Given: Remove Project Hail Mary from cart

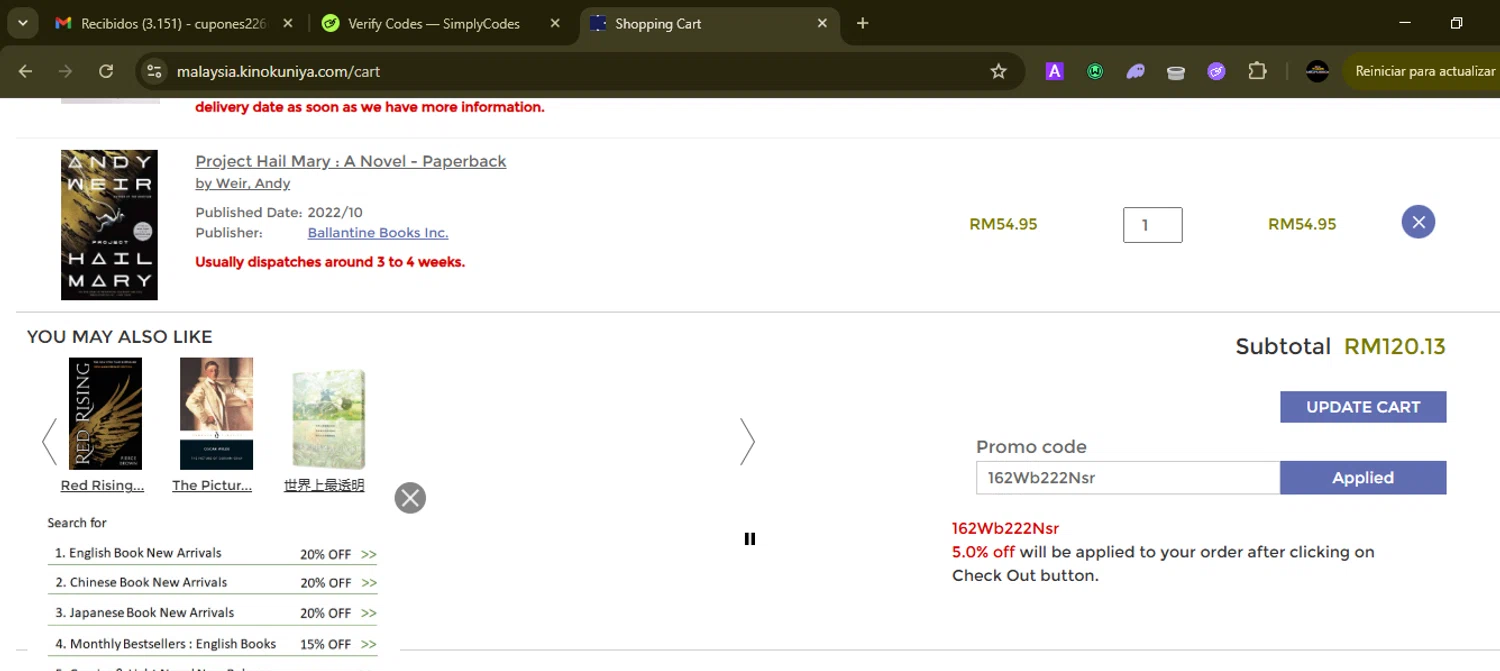Looking at the screenshot, I should [1418, 221].
